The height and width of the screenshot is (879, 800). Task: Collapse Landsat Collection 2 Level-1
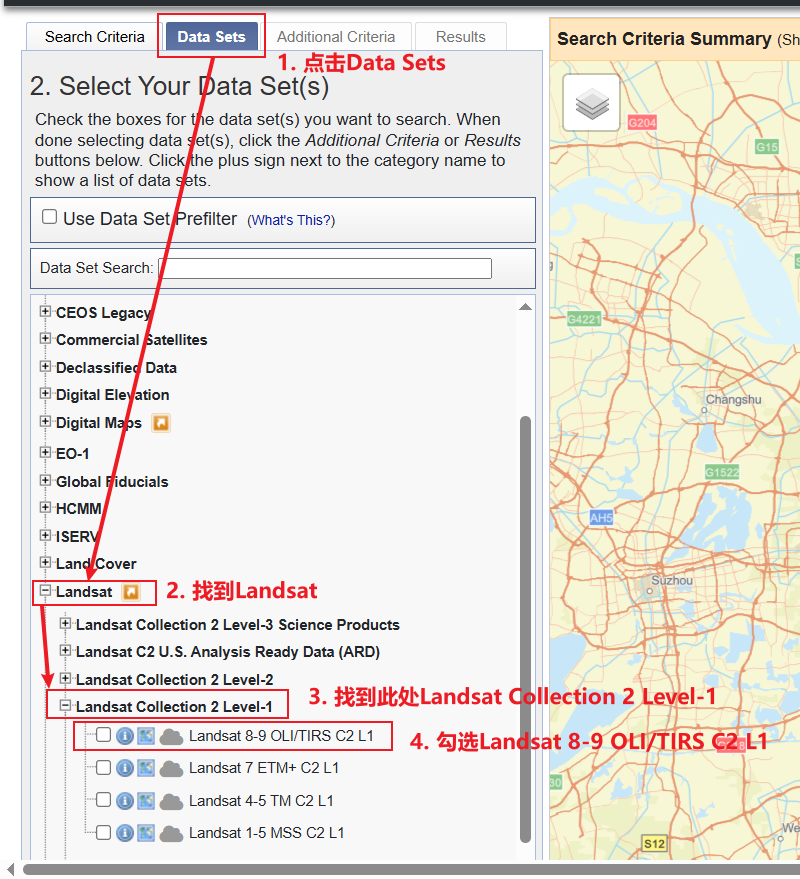pos(66,705)
